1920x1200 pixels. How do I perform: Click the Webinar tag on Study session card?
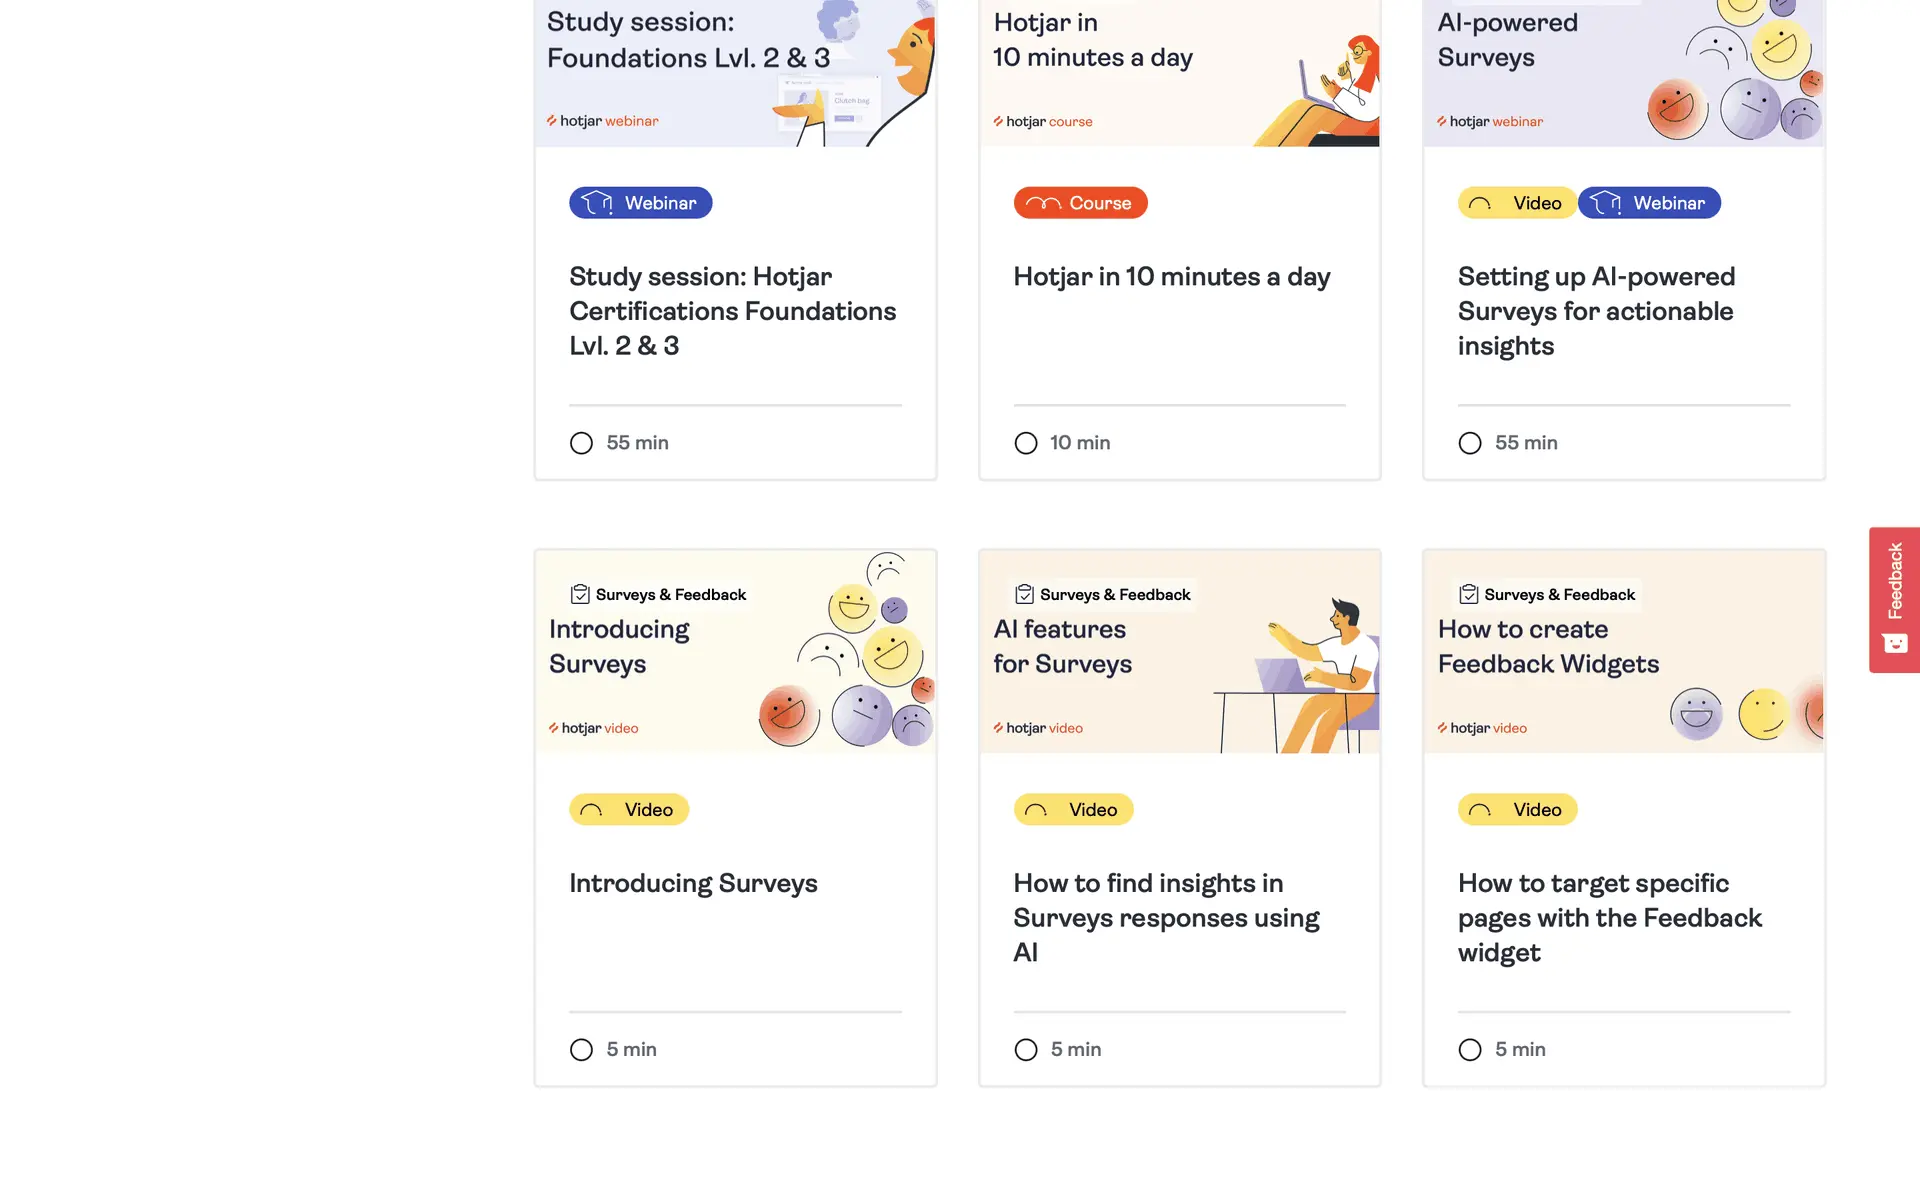tap(640, 203)
